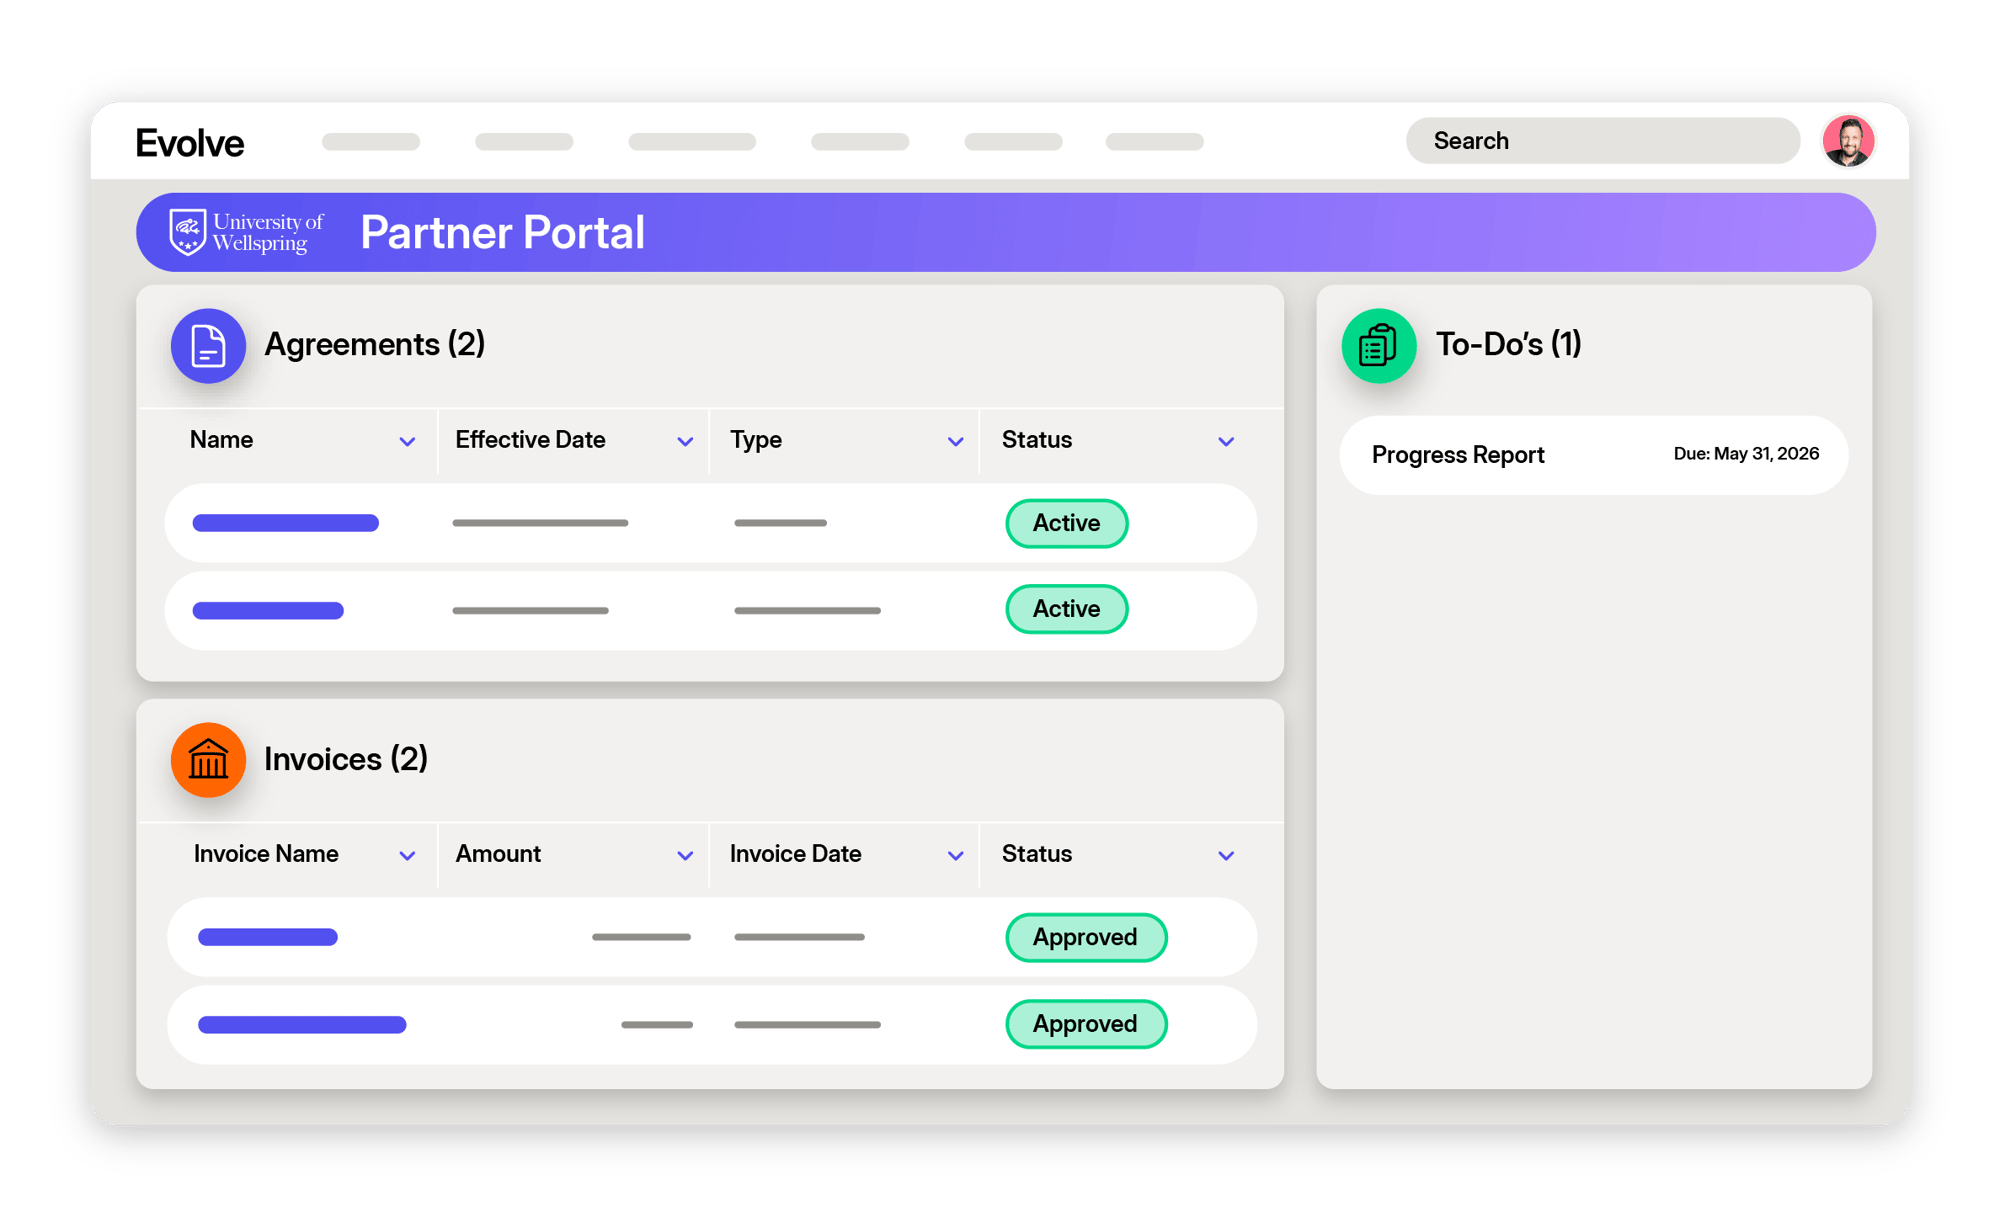Open the Amount column dropdown
This screenshot has width=2000, height=1228.
686,855
